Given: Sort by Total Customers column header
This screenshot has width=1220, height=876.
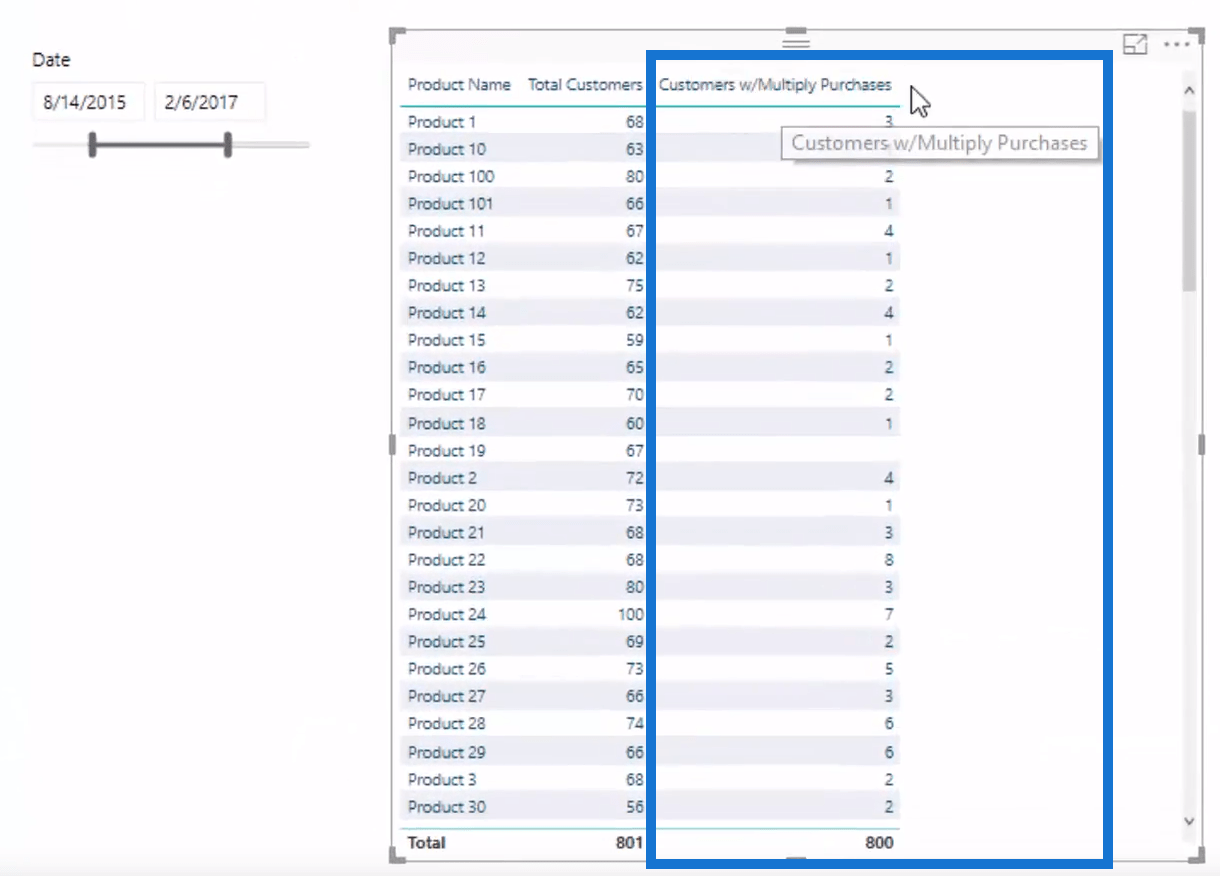Looking at the screenshot, I should (x=585, y=85).
